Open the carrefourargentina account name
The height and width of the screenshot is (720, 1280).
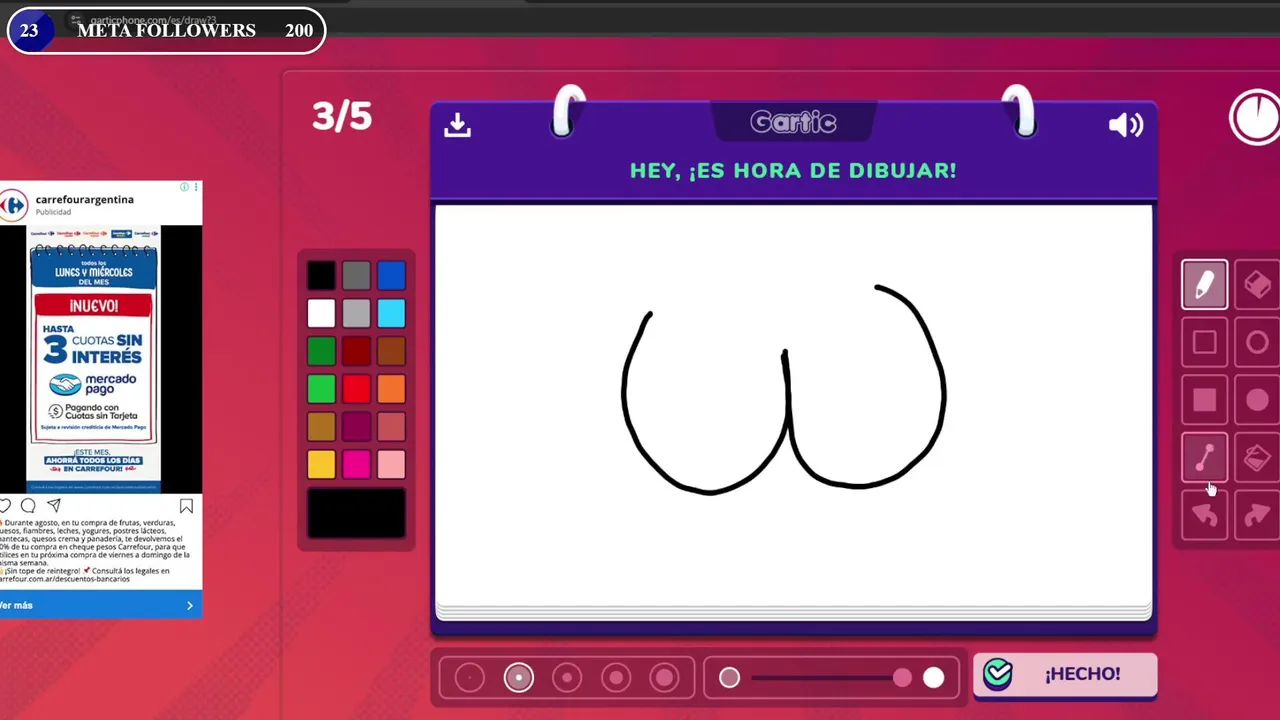[85, 199]
